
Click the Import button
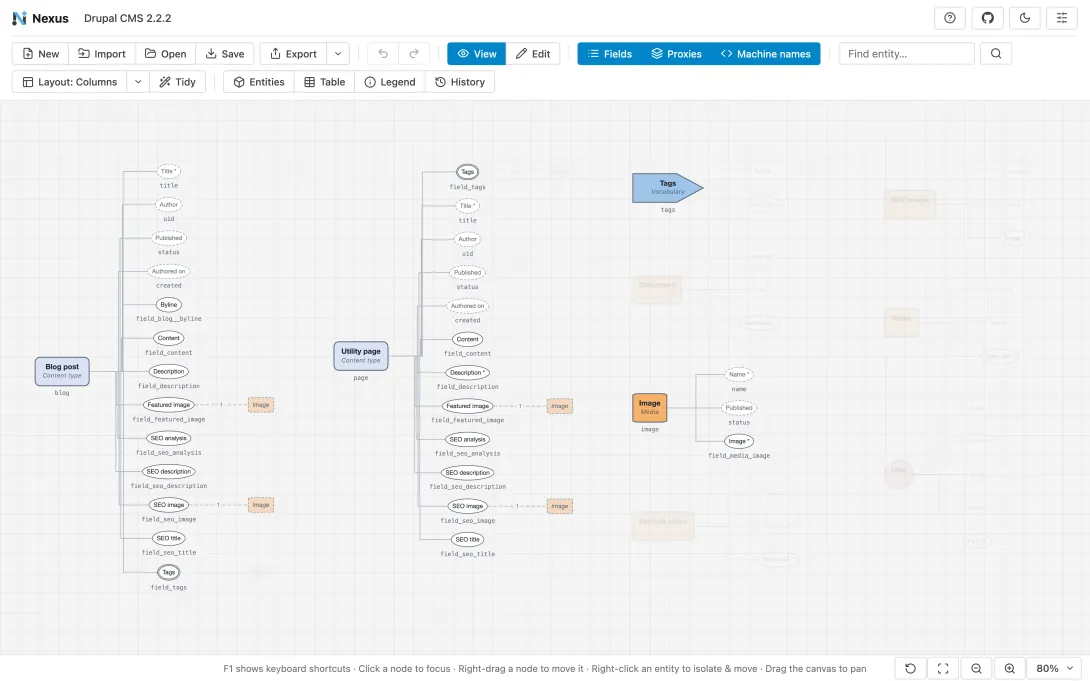tap(101, 54)
